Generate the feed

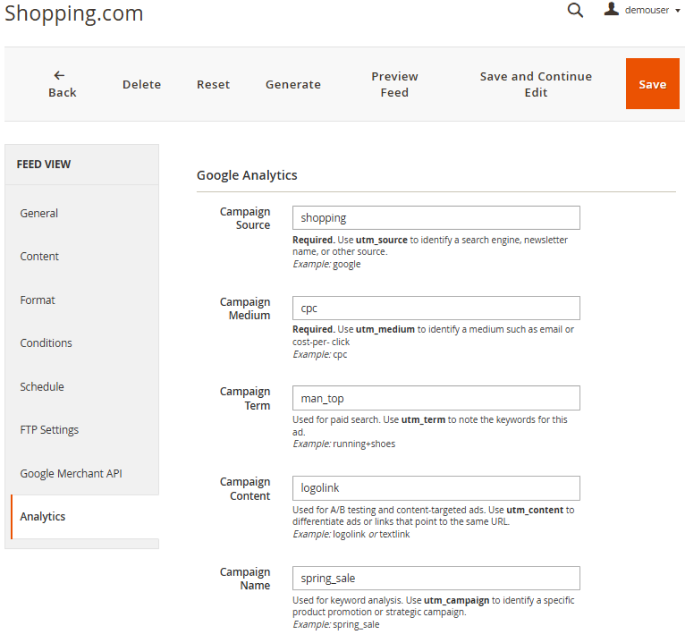coord(293,84)
